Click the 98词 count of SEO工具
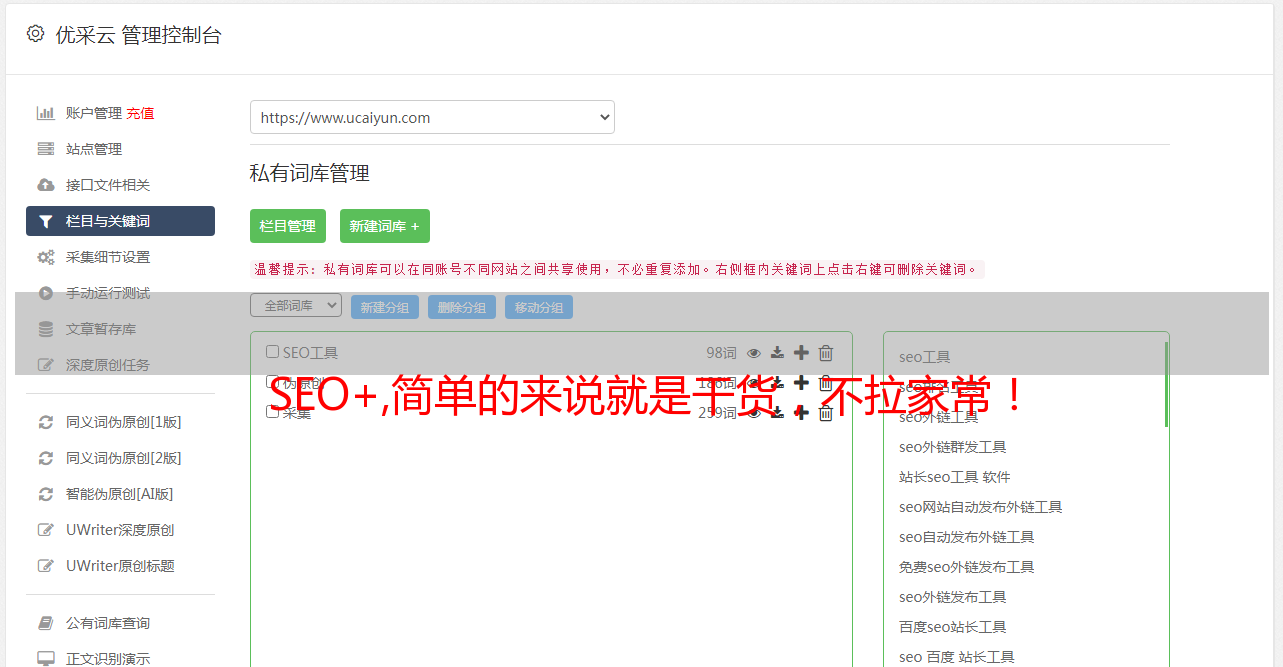The image size is (1283, 667). coord(721,352)
